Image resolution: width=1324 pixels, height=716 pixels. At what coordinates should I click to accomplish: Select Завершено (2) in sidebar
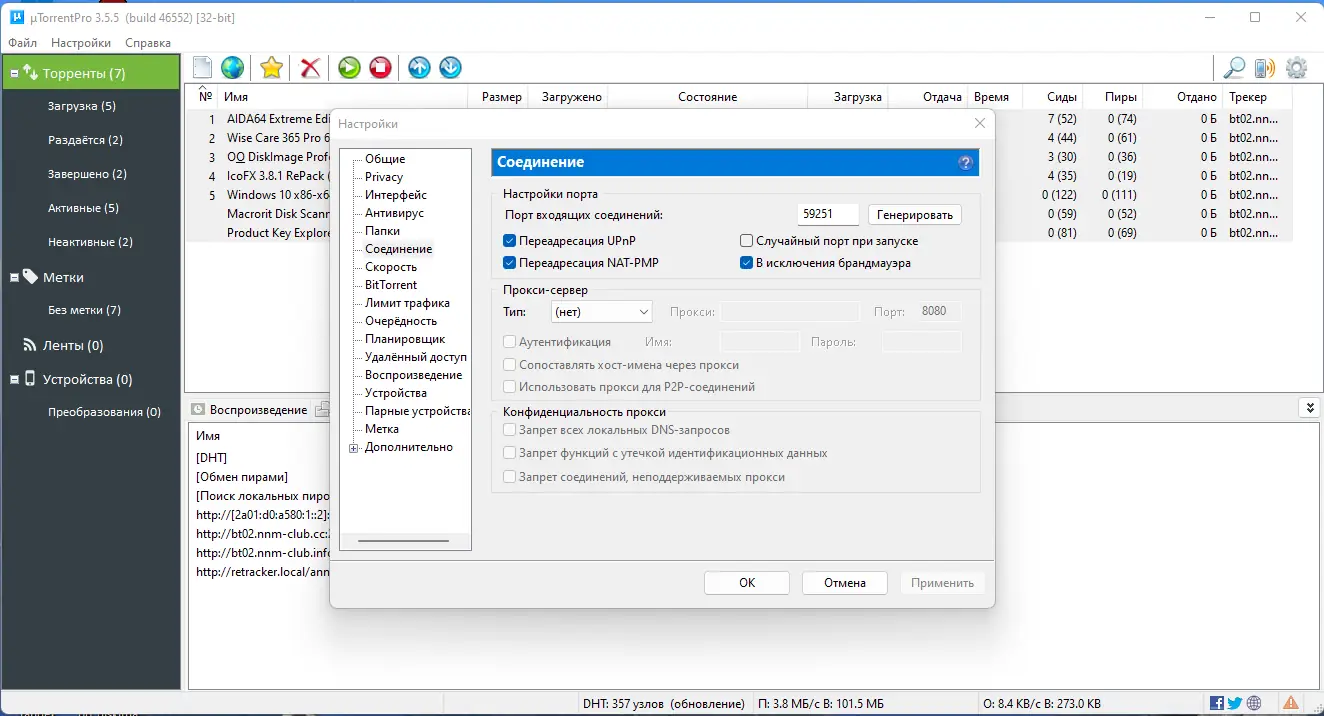88,174
